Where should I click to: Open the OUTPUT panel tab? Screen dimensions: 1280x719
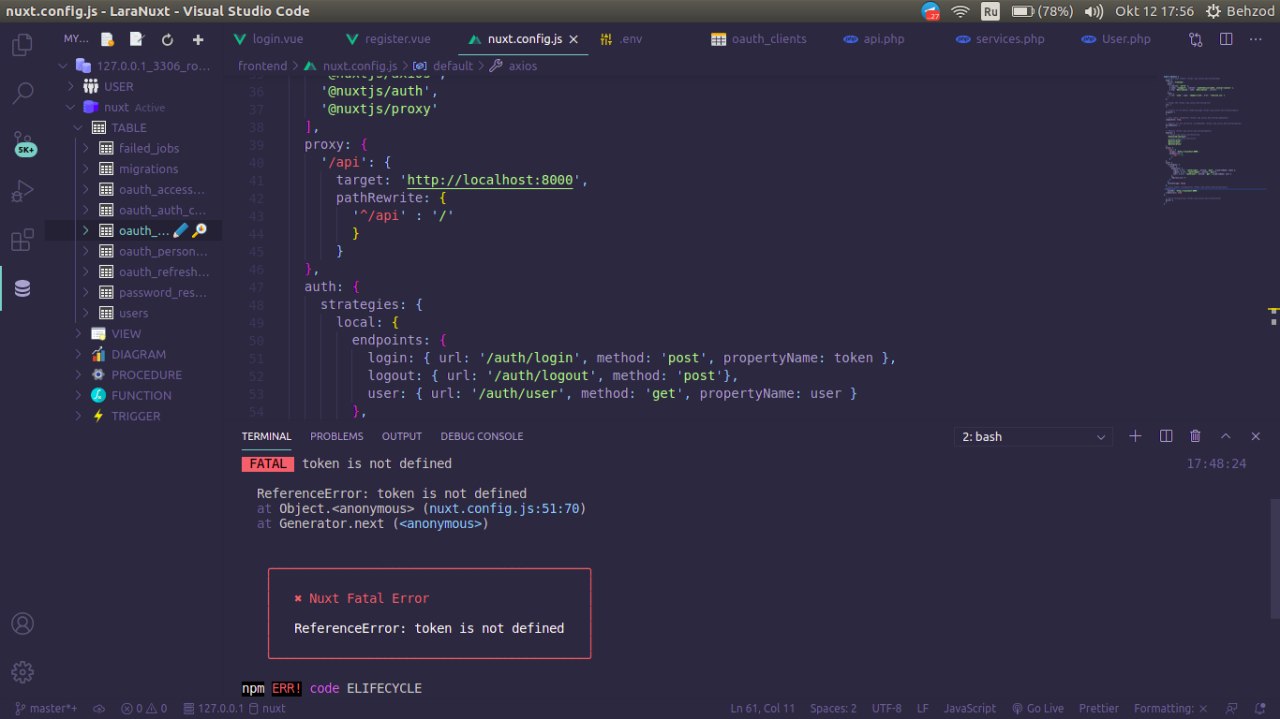tap(402, 436)
